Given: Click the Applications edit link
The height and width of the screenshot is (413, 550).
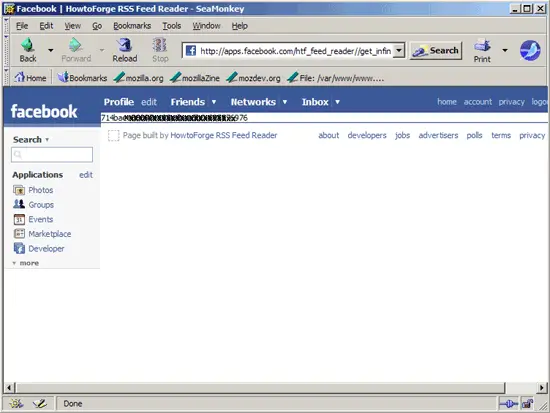Looking at the screenshot, I should coord(86,175).
